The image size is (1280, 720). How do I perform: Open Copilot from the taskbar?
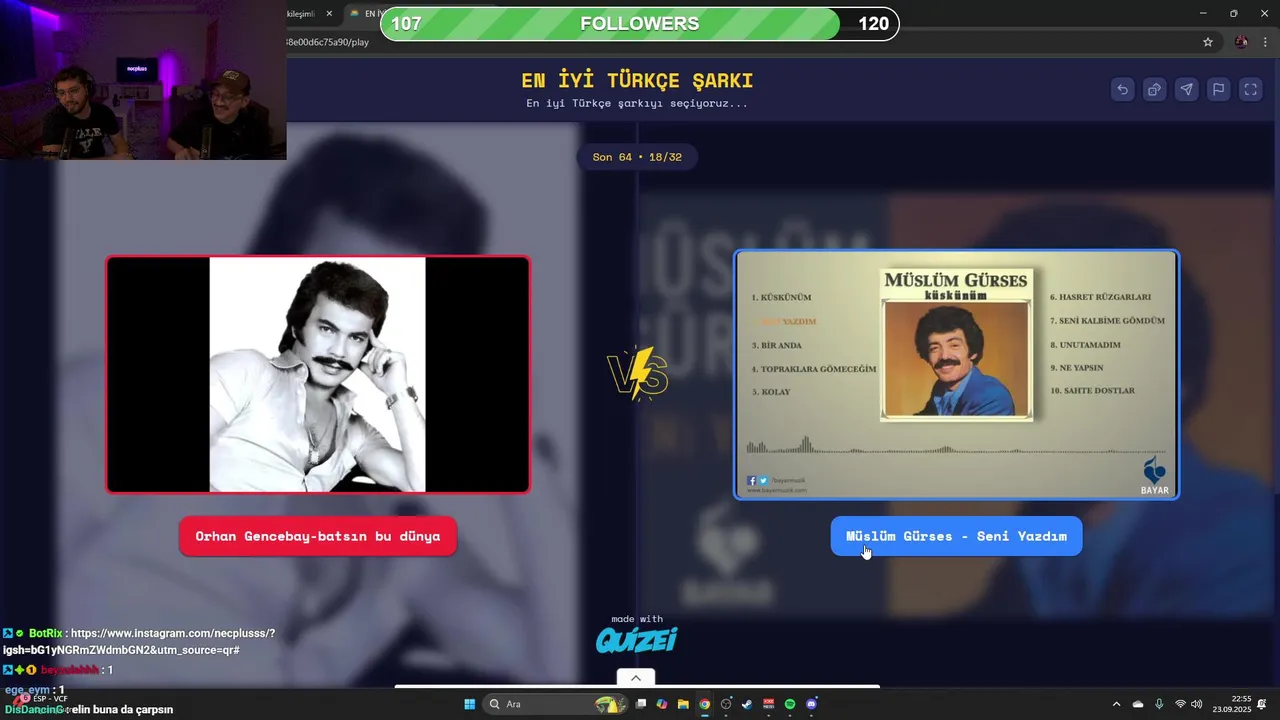(662, 704)
